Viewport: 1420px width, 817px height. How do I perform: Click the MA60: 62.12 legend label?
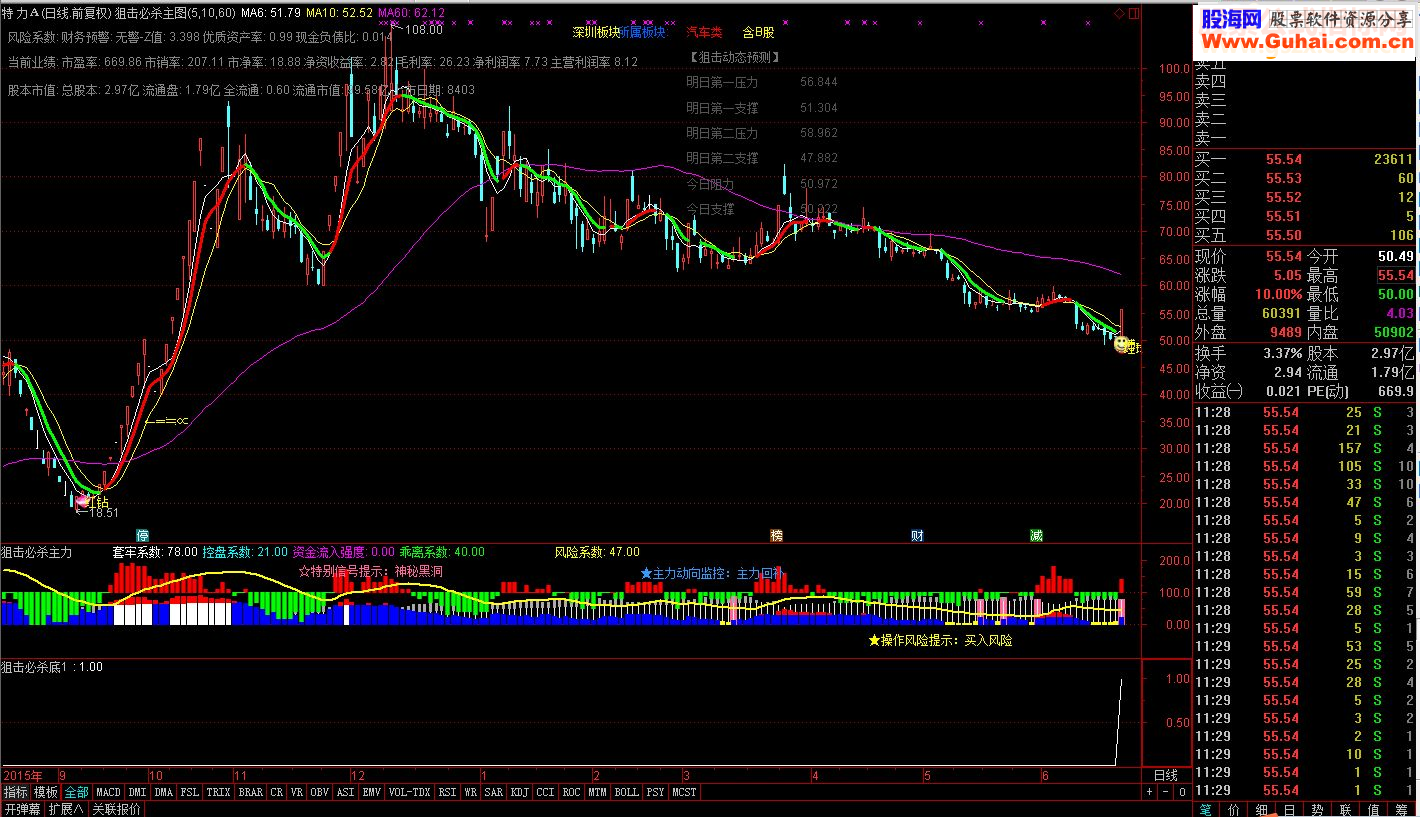411,13
